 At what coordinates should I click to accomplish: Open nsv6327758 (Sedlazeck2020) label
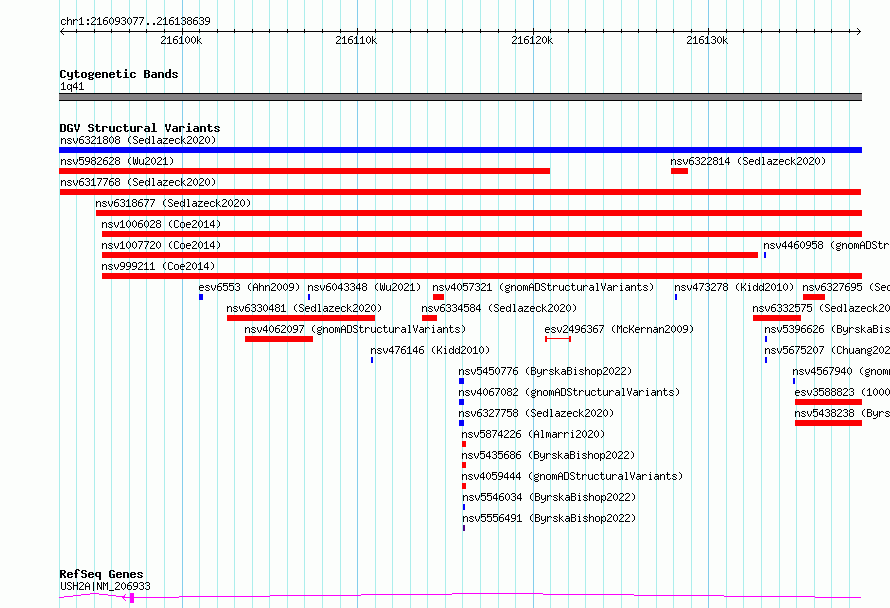pos(536,413)
